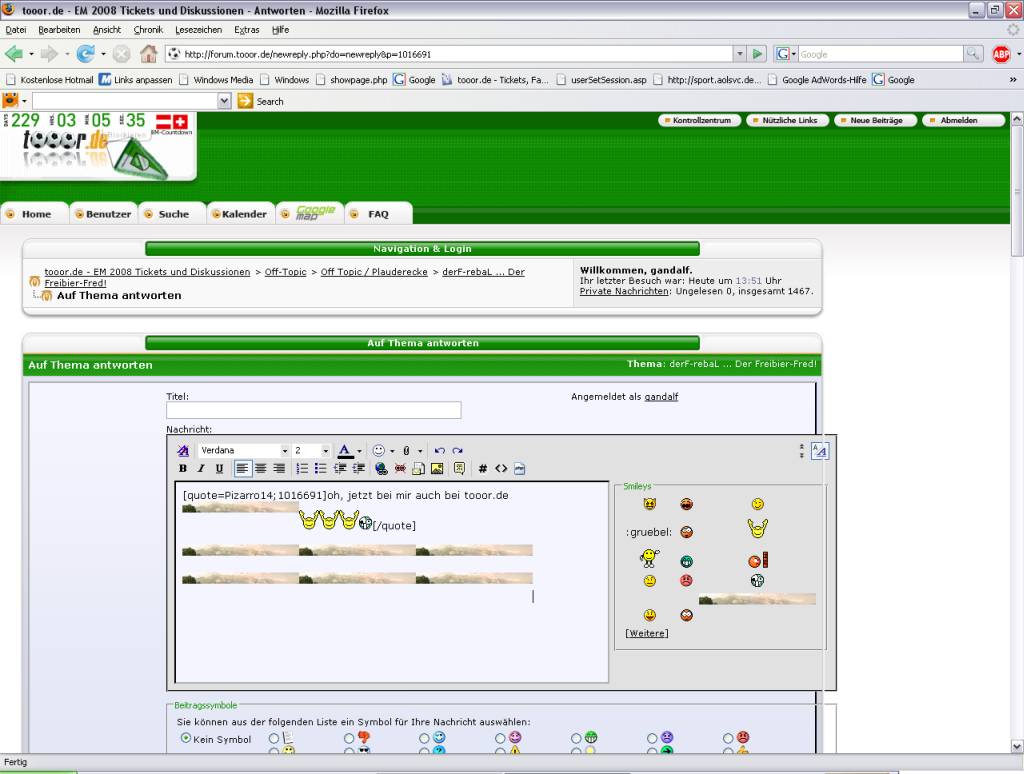Go to the Kalender forum tab

(244, 214)
